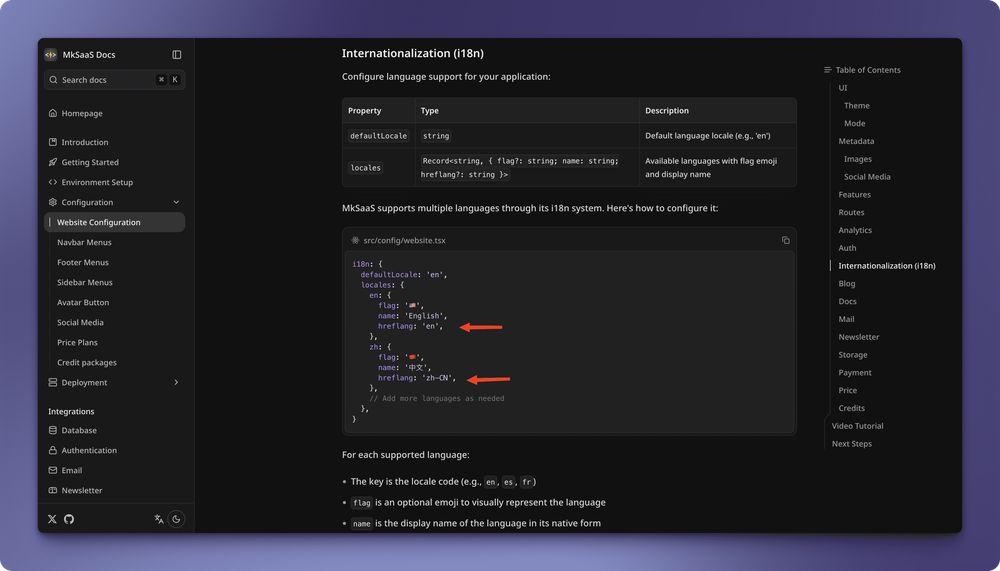This screenshot has width=1000, height=571.
Task: Jump to Mode in table of contents
Action: point(855,124)
